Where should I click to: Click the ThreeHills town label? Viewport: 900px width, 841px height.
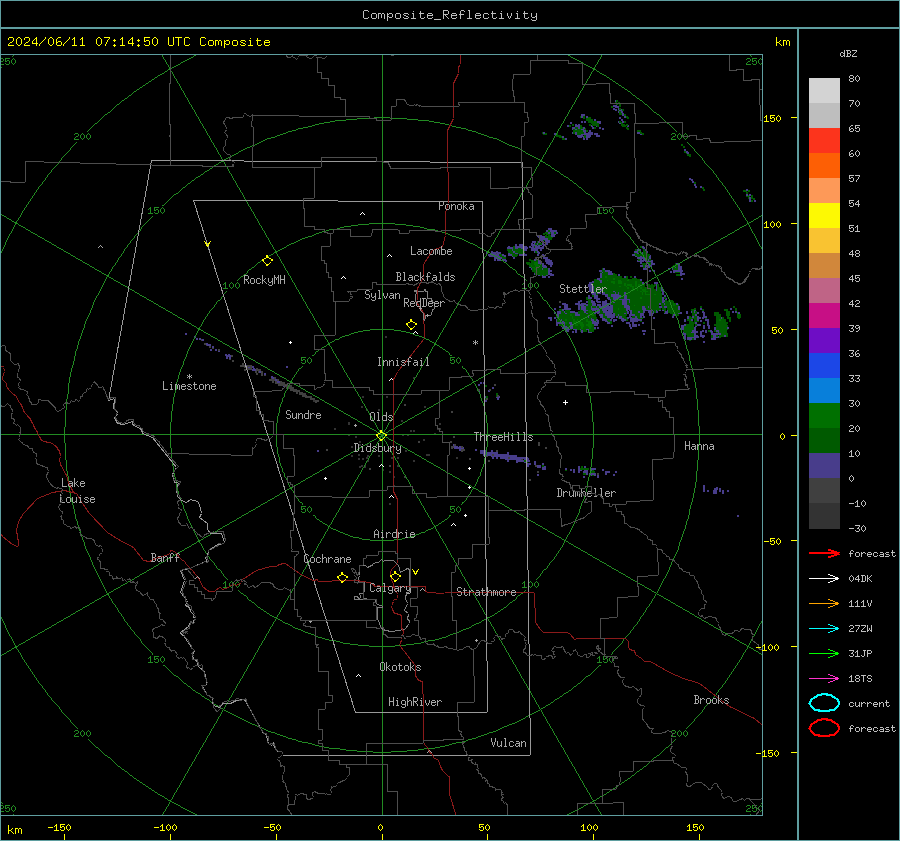503,437
